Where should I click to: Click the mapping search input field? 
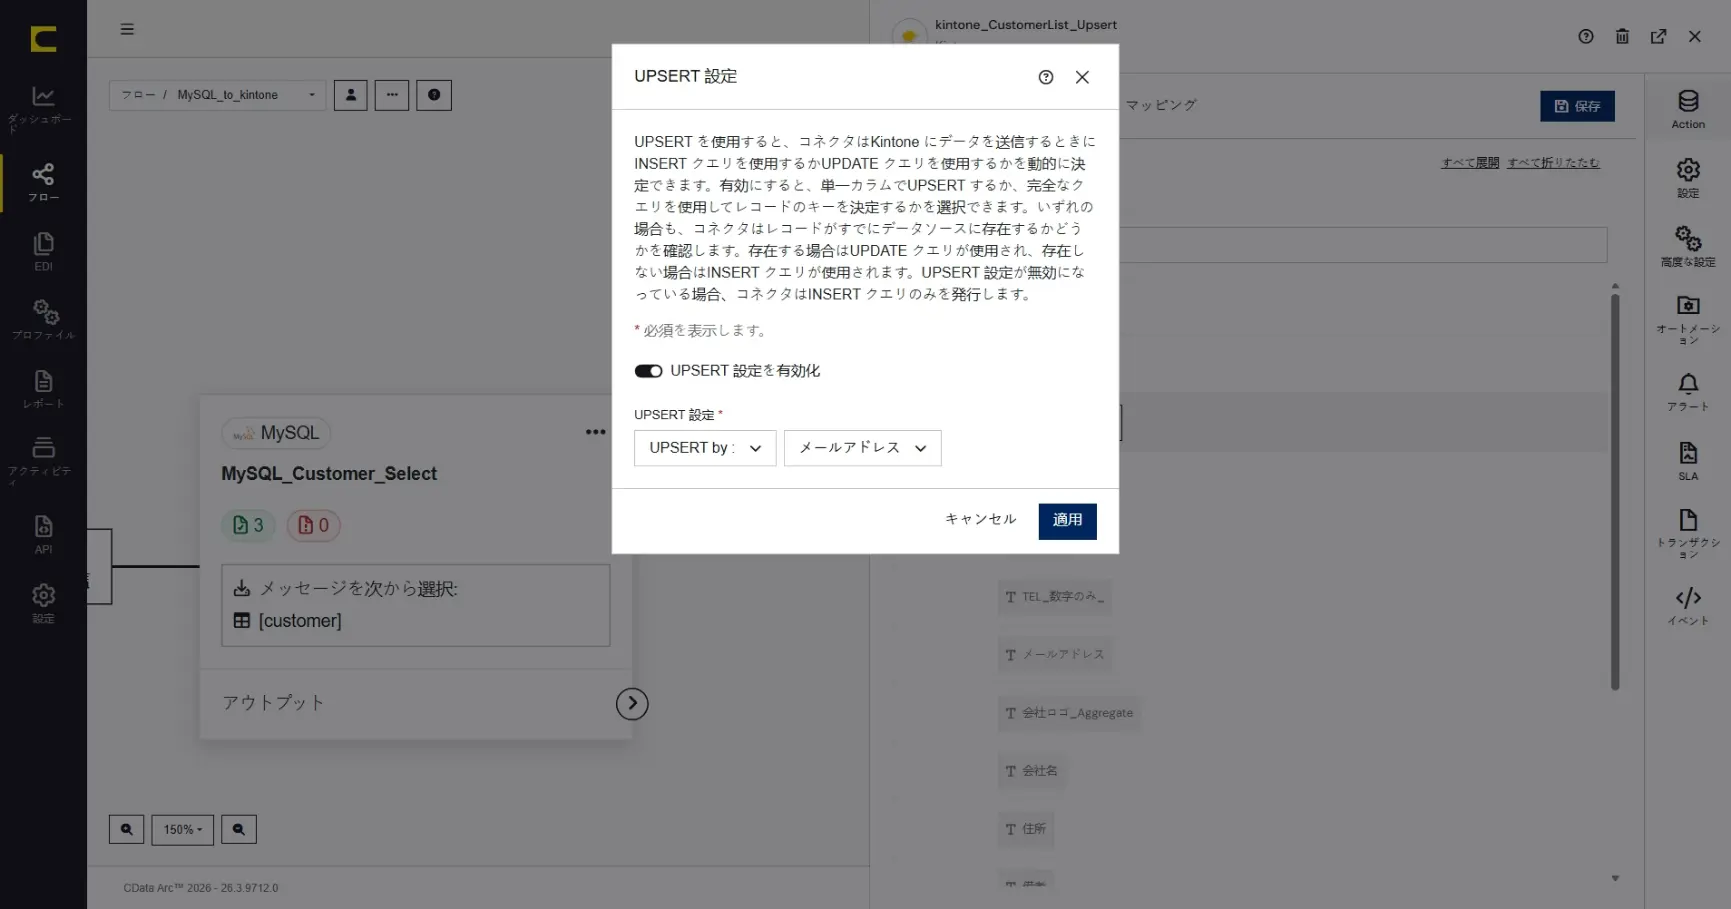(1362, 245)
